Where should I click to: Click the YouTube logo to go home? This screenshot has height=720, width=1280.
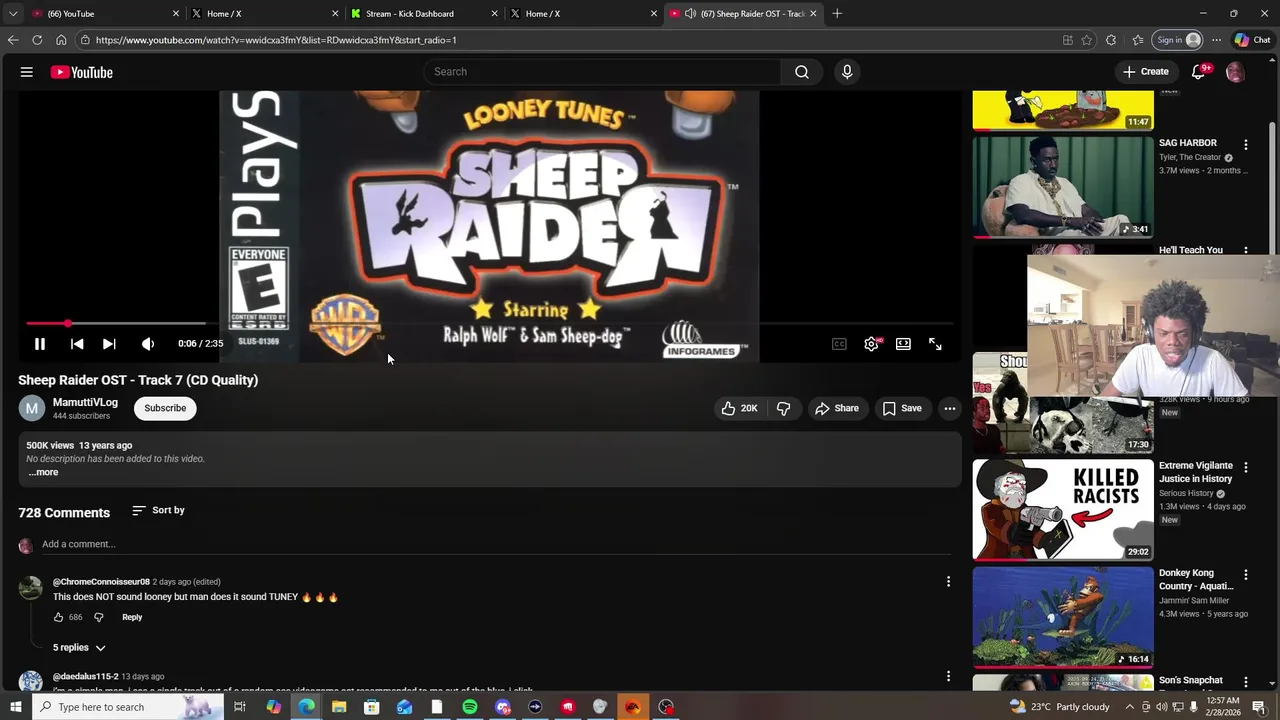click(81, 72)
